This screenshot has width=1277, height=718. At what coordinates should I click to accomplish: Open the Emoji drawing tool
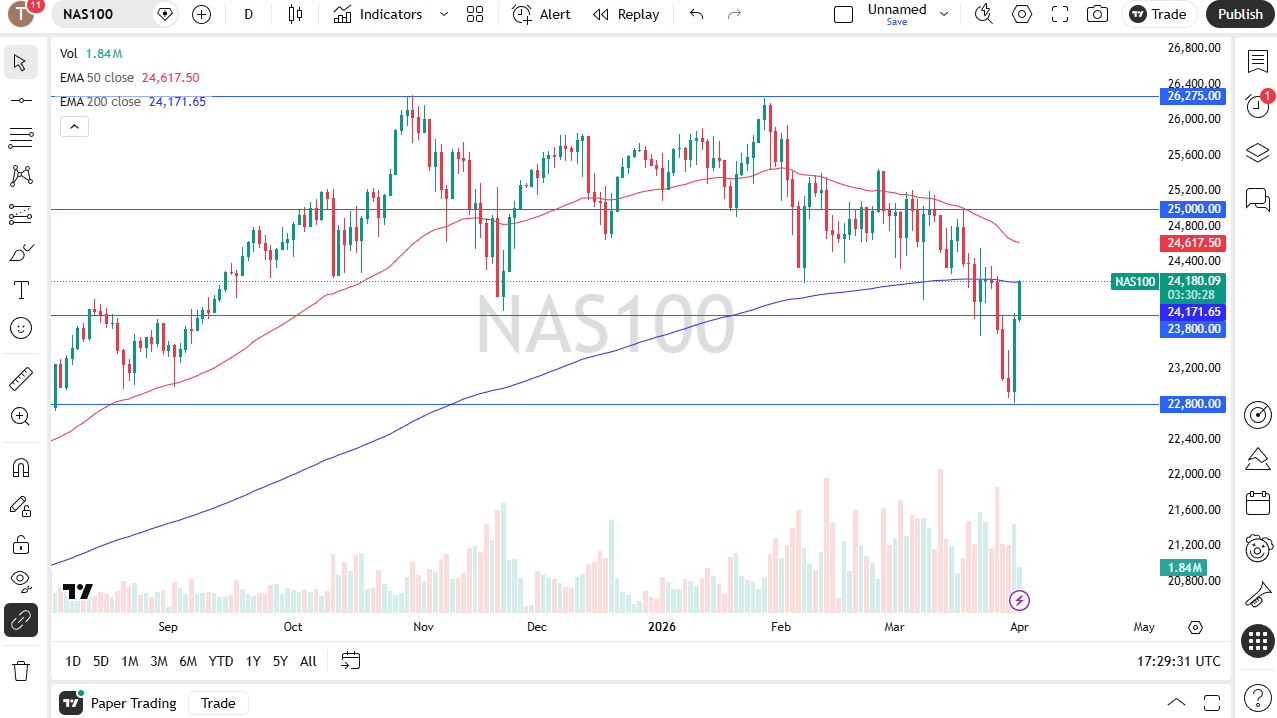pyautogui.click(x=21, y=327)
